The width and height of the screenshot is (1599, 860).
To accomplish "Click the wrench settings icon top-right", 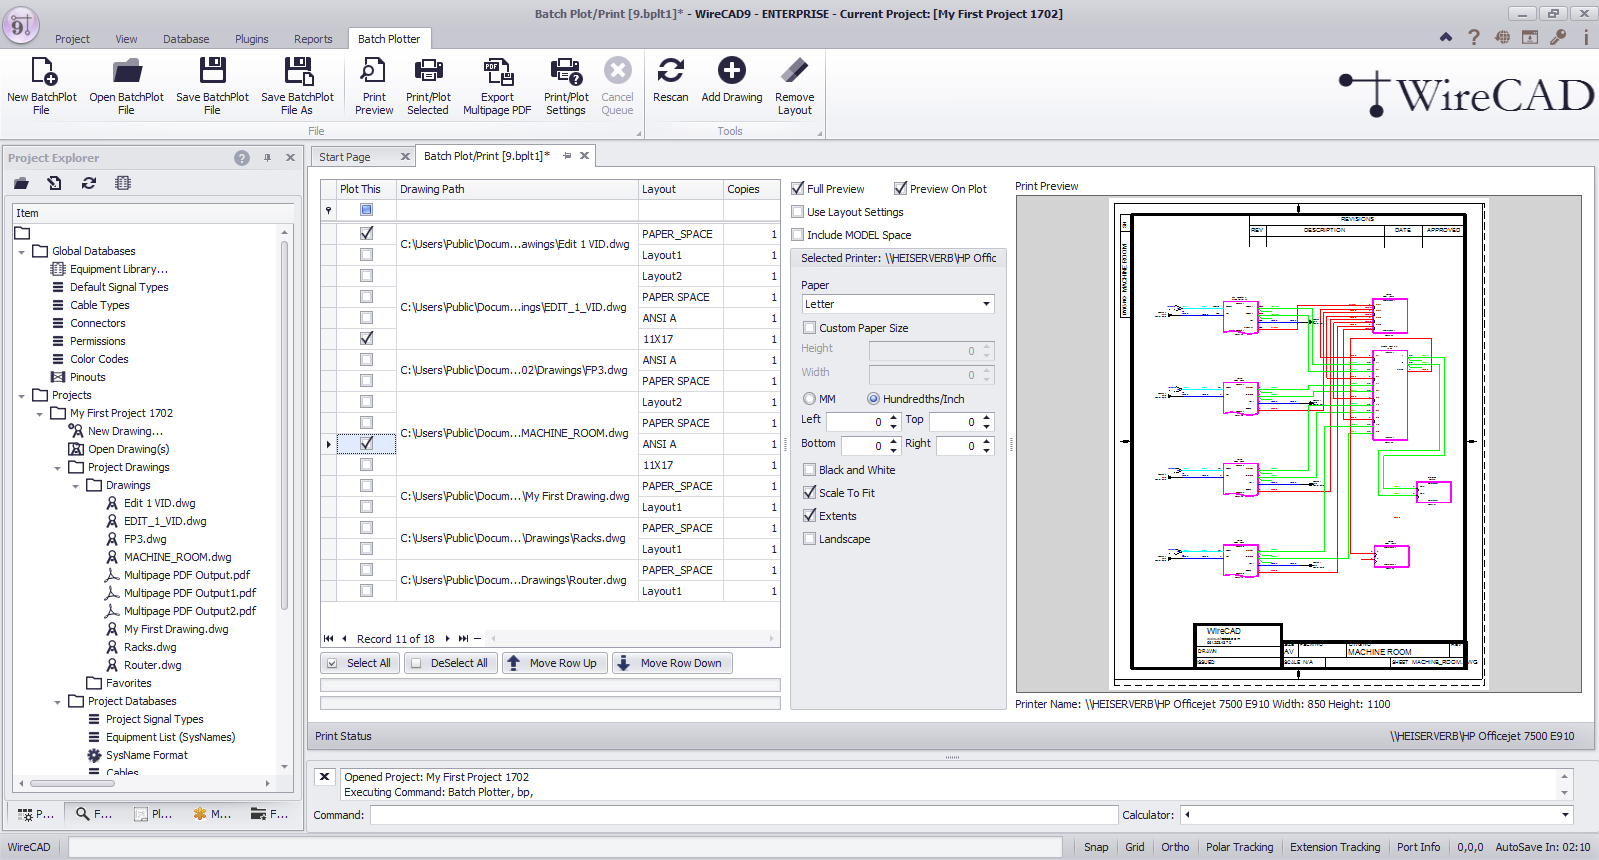I will 1558,37.
